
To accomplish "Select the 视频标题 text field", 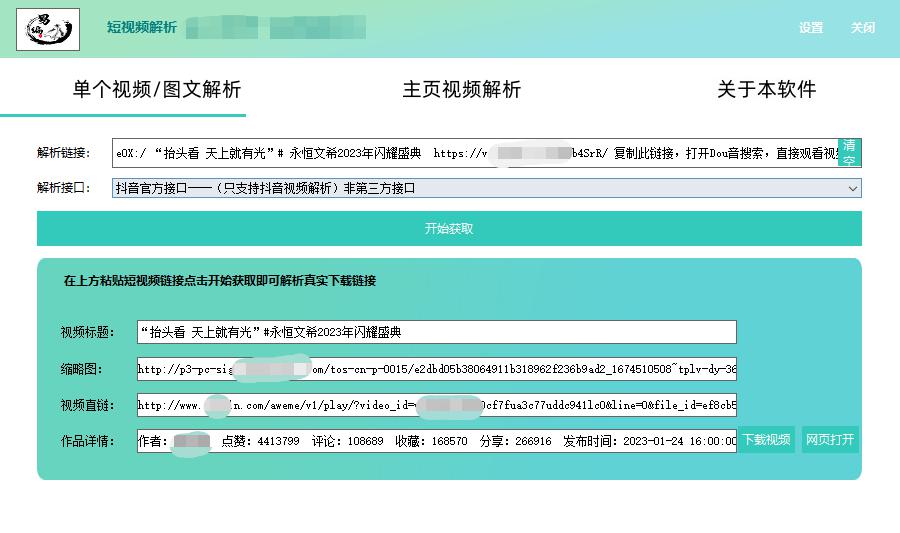I will [x=436, y=332].
